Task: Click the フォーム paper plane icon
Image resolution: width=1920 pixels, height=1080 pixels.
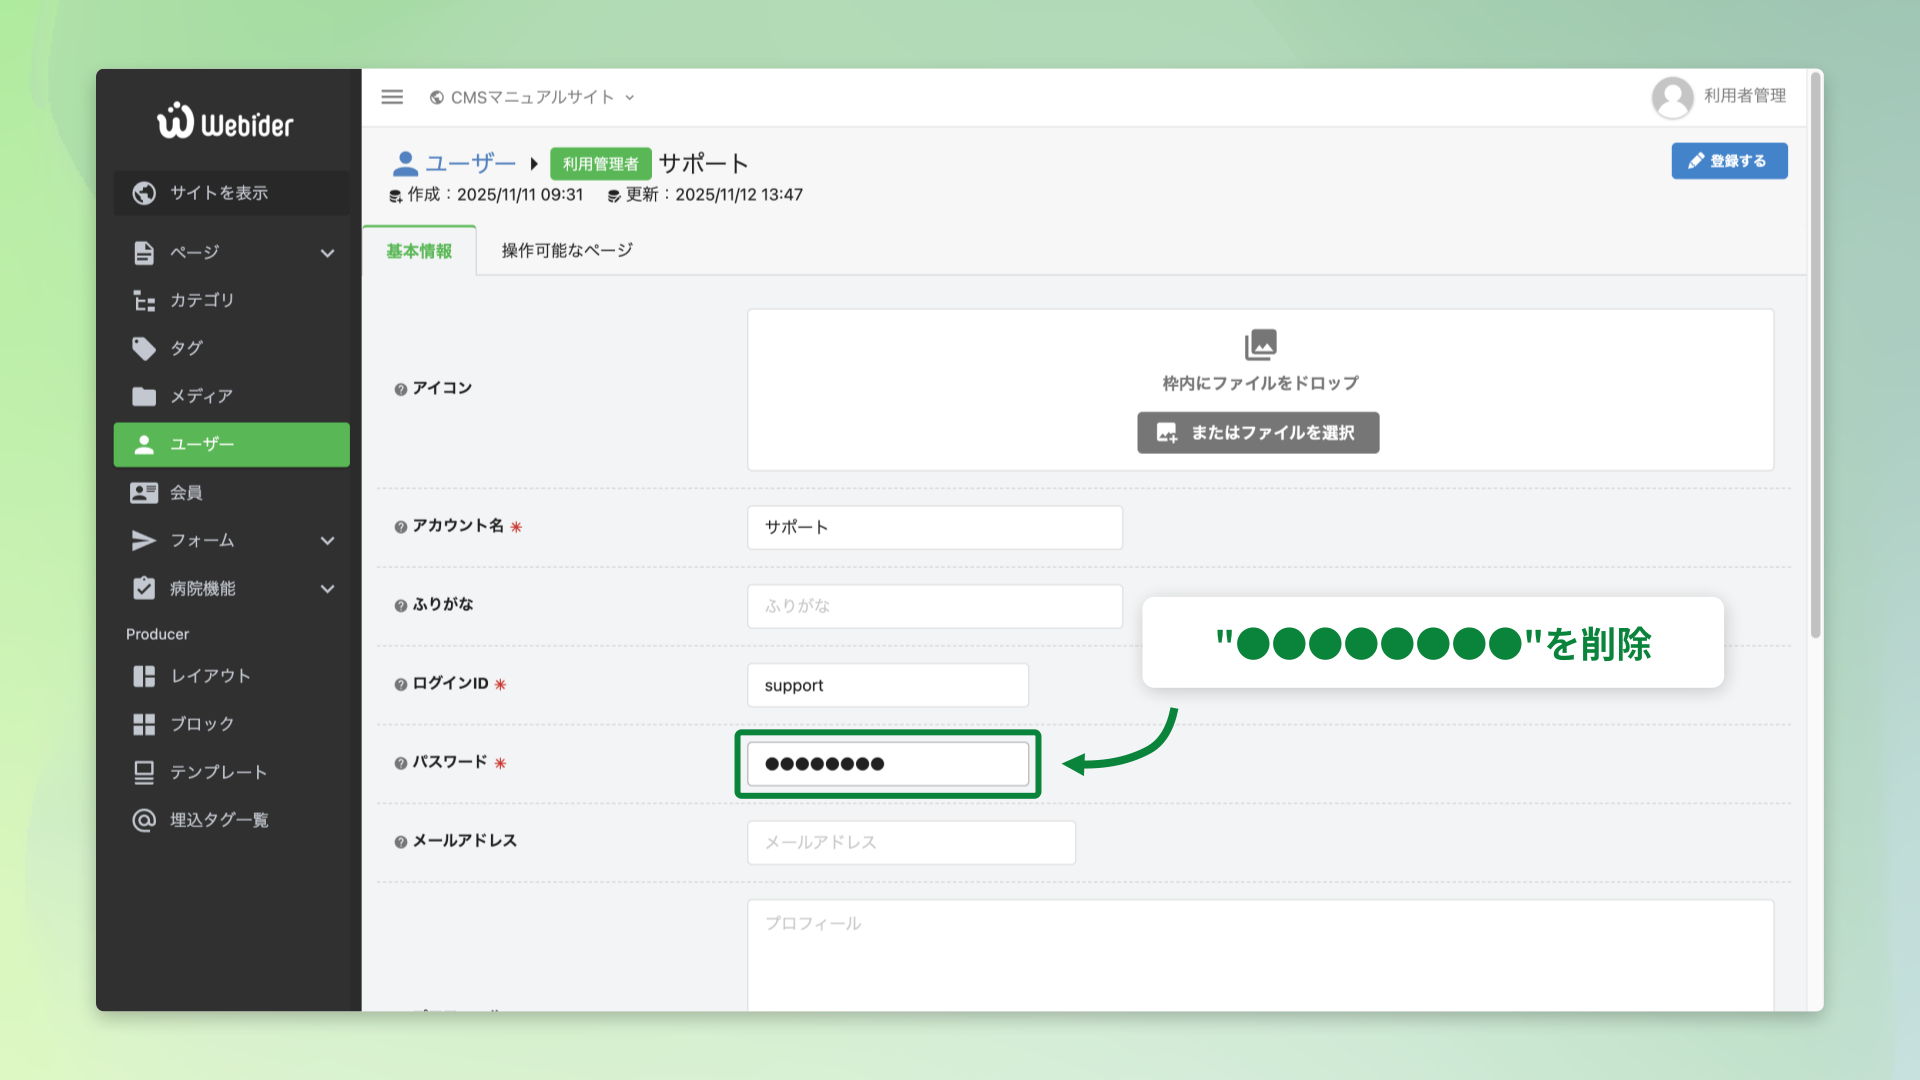Action: click(144, 541)
